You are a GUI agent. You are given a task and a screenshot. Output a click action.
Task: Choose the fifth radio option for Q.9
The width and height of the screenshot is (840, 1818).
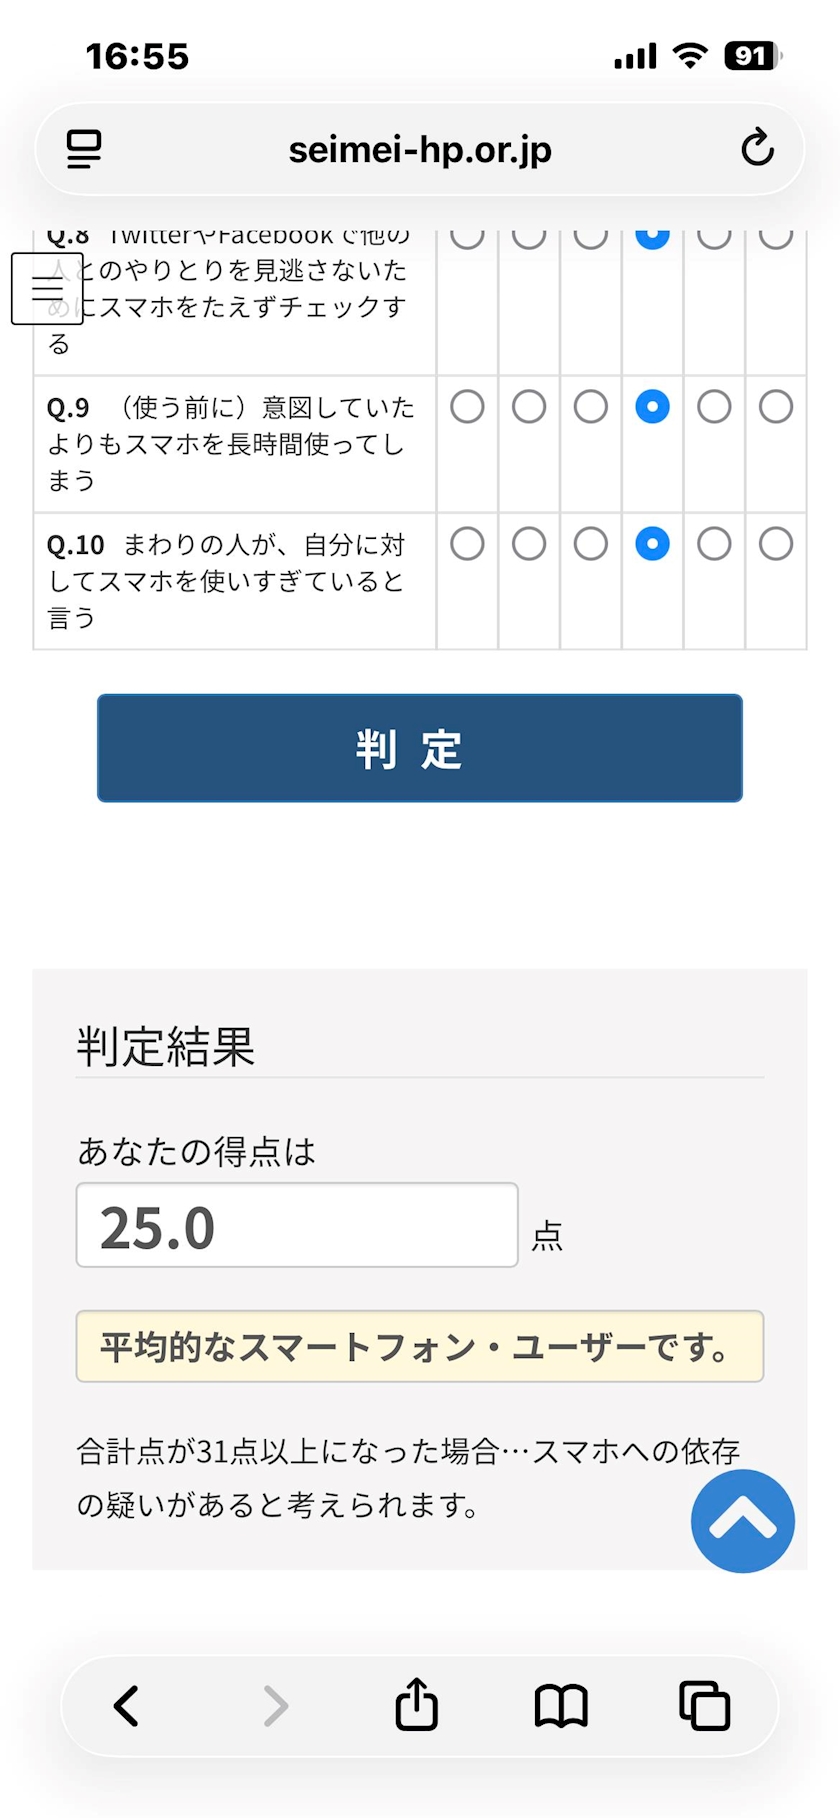pos(714,407)
